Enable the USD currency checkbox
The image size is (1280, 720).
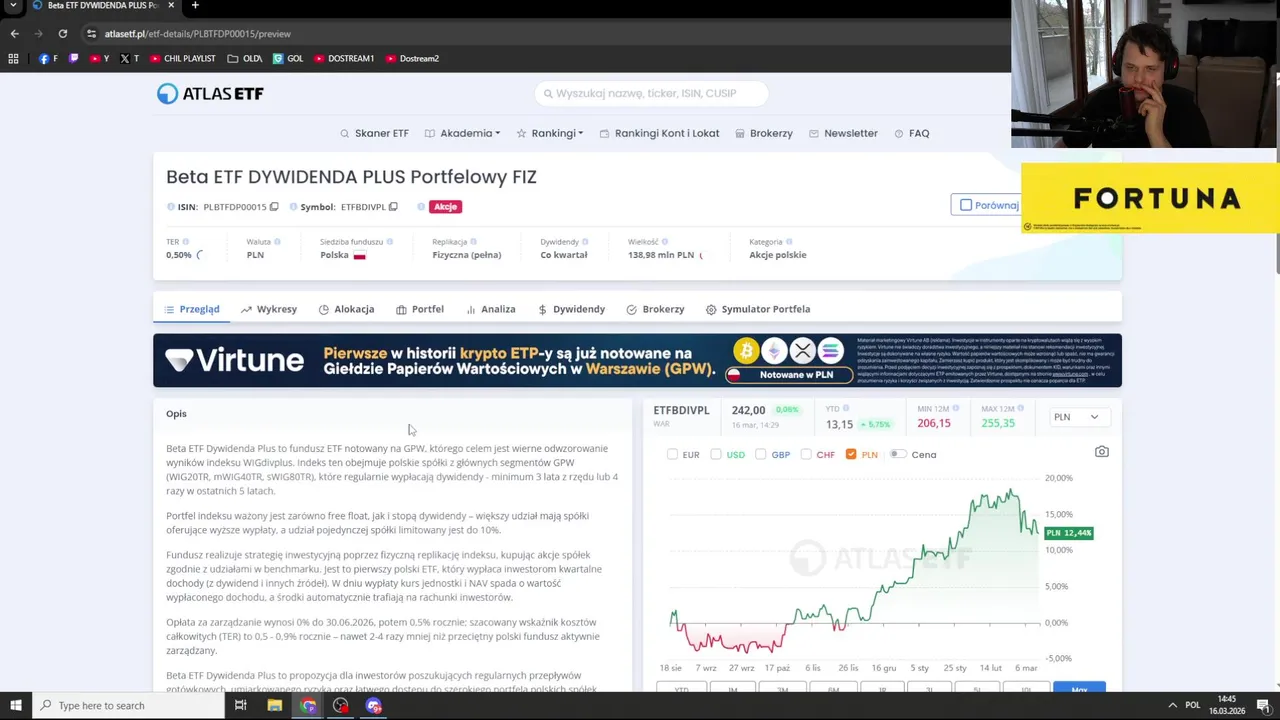(x=716, y=454)
